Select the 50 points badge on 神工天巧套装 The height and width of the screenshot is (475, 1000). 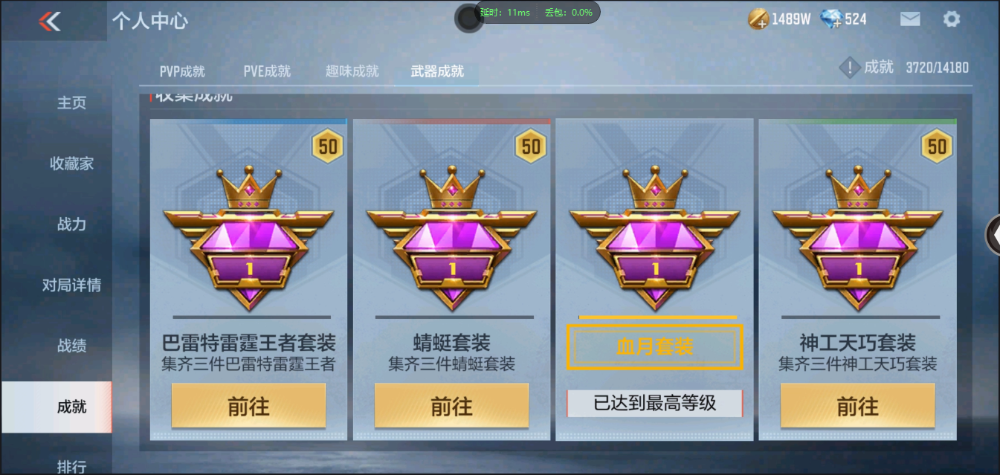coord(936,147)
